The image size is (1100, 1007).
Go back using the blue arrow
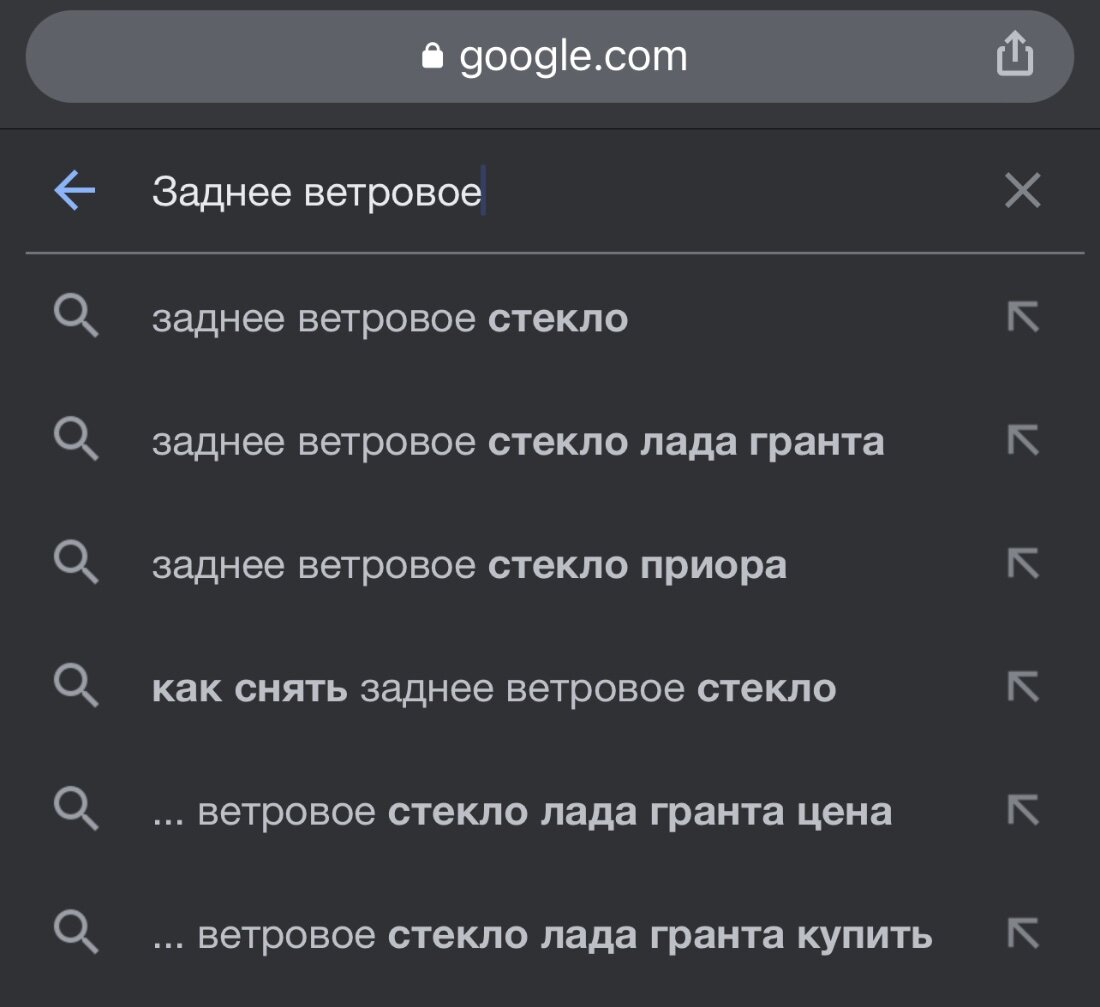coord(75,190)
